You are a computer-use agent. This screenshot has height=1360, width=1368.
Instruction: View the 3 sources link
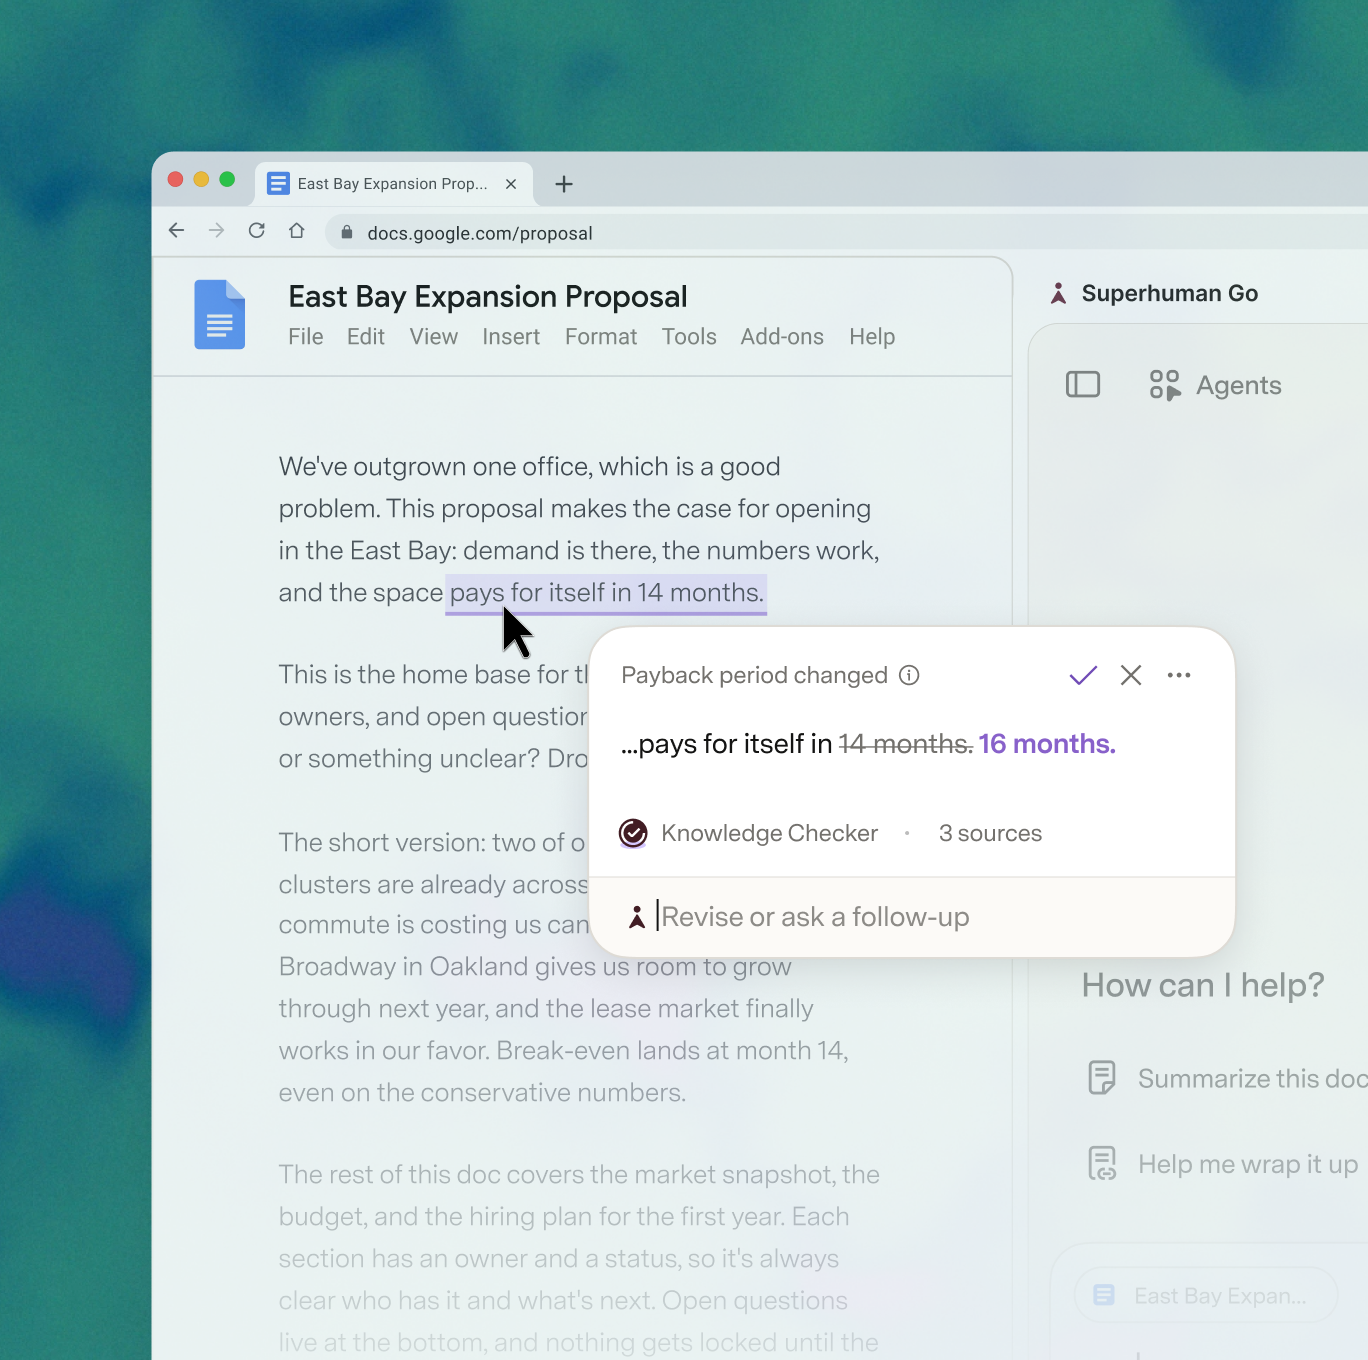990,833
